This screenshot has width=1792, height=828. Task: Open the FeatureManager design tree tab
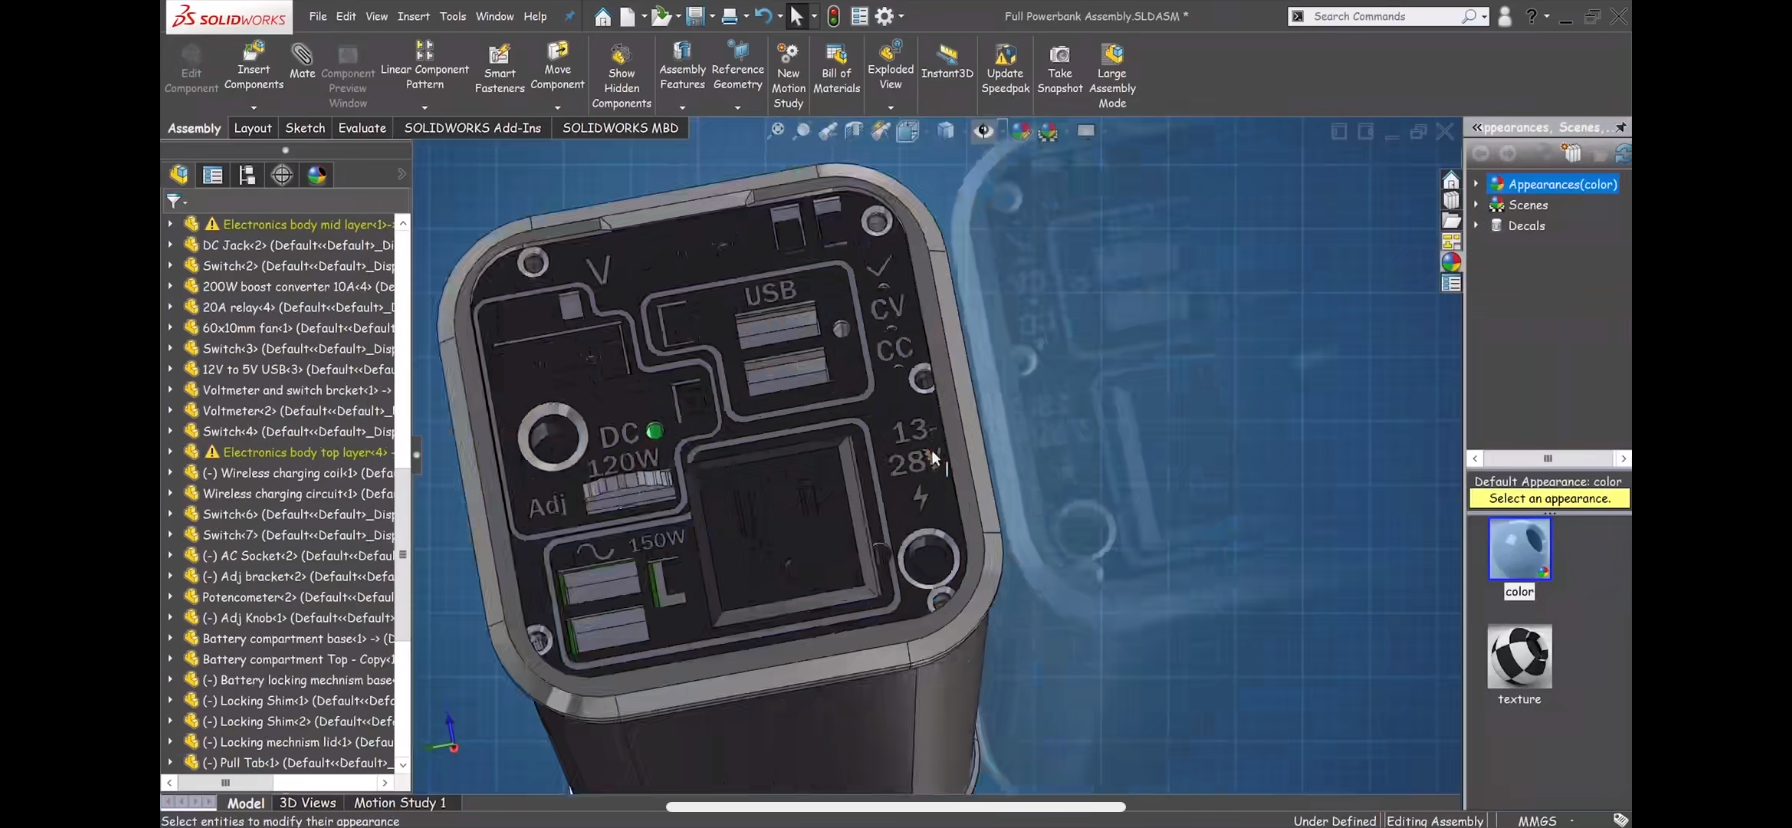tap(179, 175)
